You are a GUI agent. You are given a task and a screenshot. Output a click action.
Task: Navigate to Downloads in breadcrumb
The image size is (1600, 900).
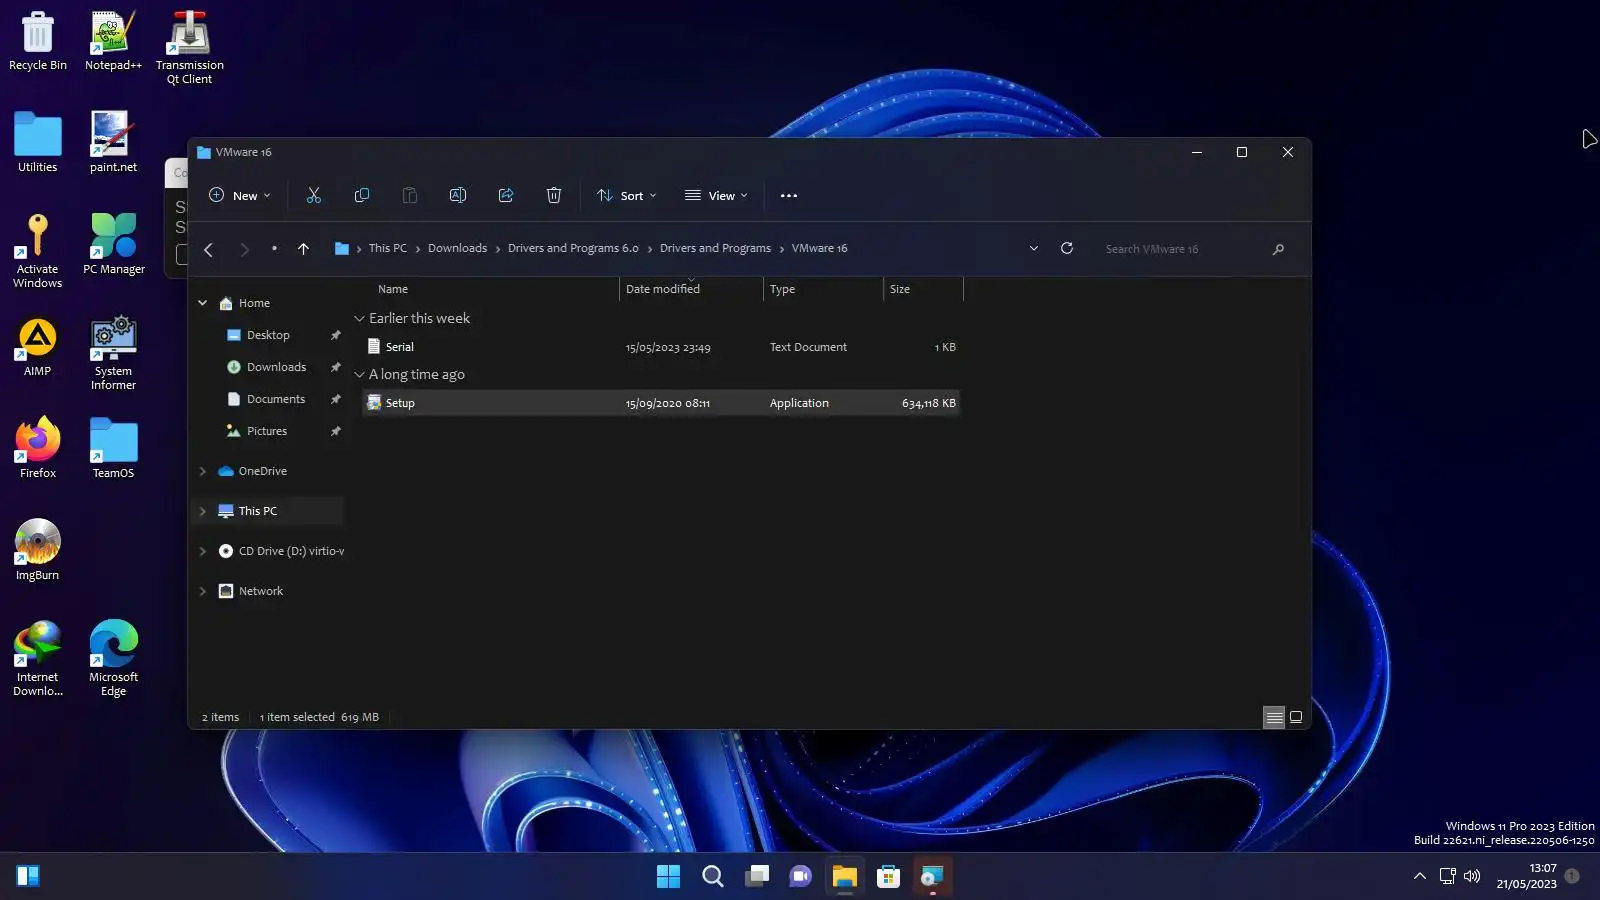pyautogui.click(x=458, y=248)
